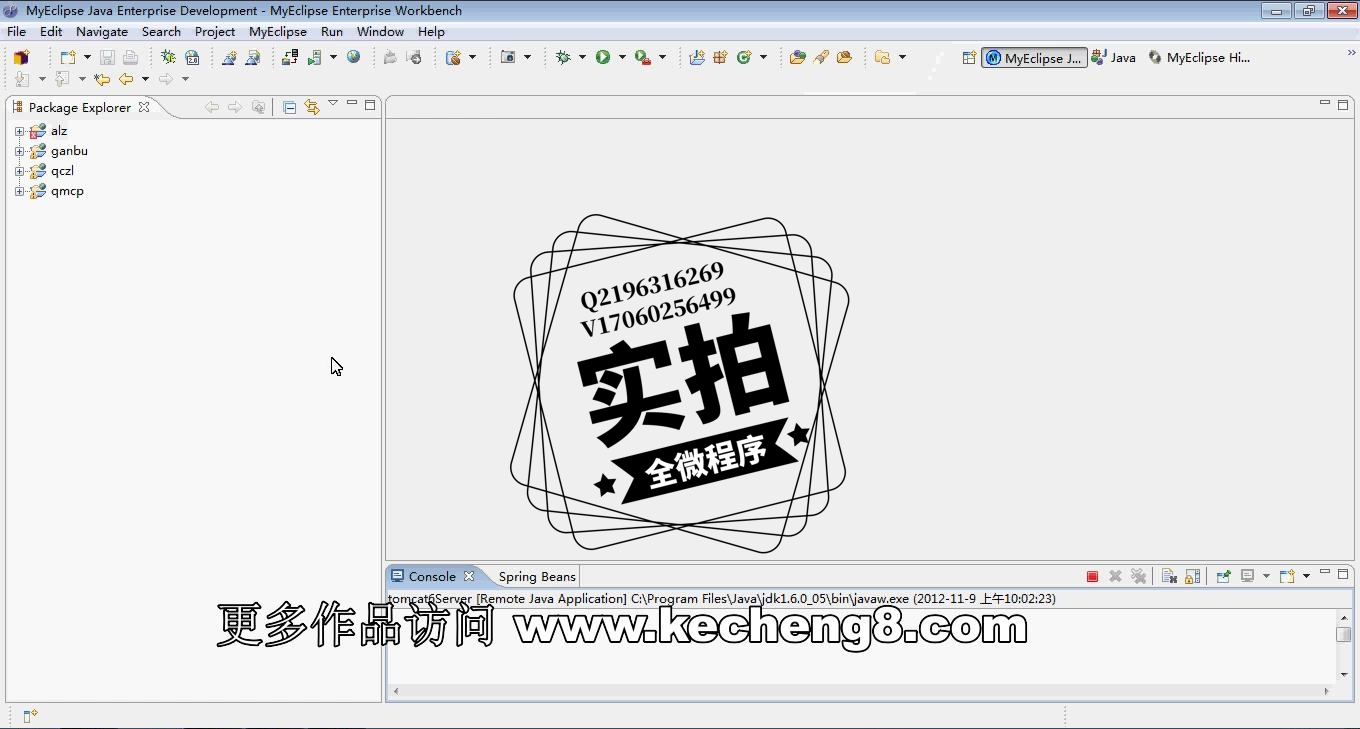
Task: Open the New dropdown arrow
Action: (x=87, y=57)
